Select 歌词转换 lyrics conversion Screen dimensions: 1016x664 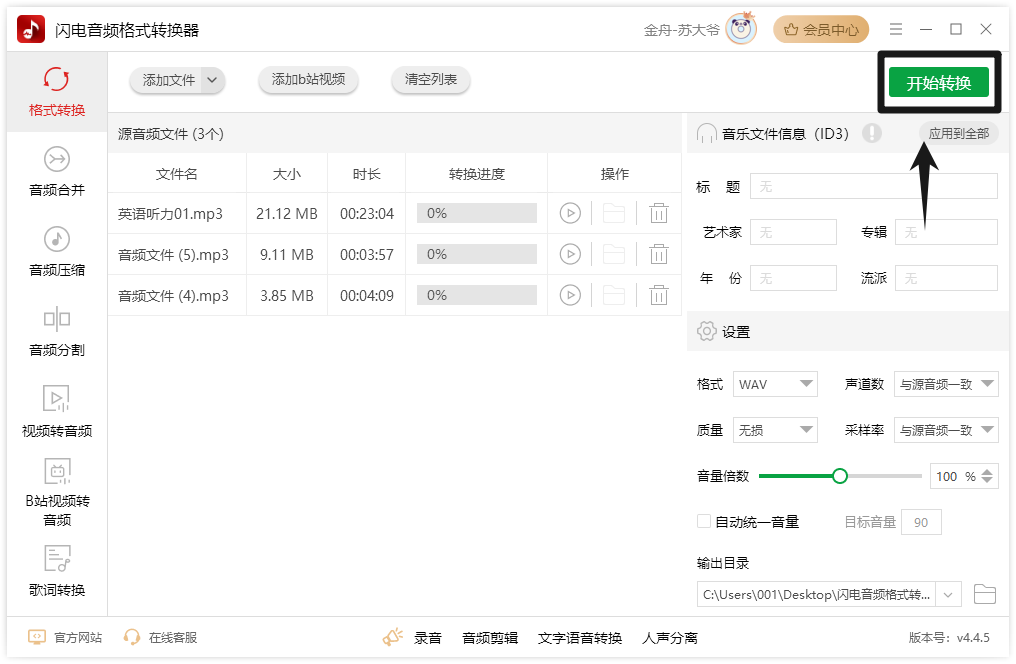[x=57, y=571]
